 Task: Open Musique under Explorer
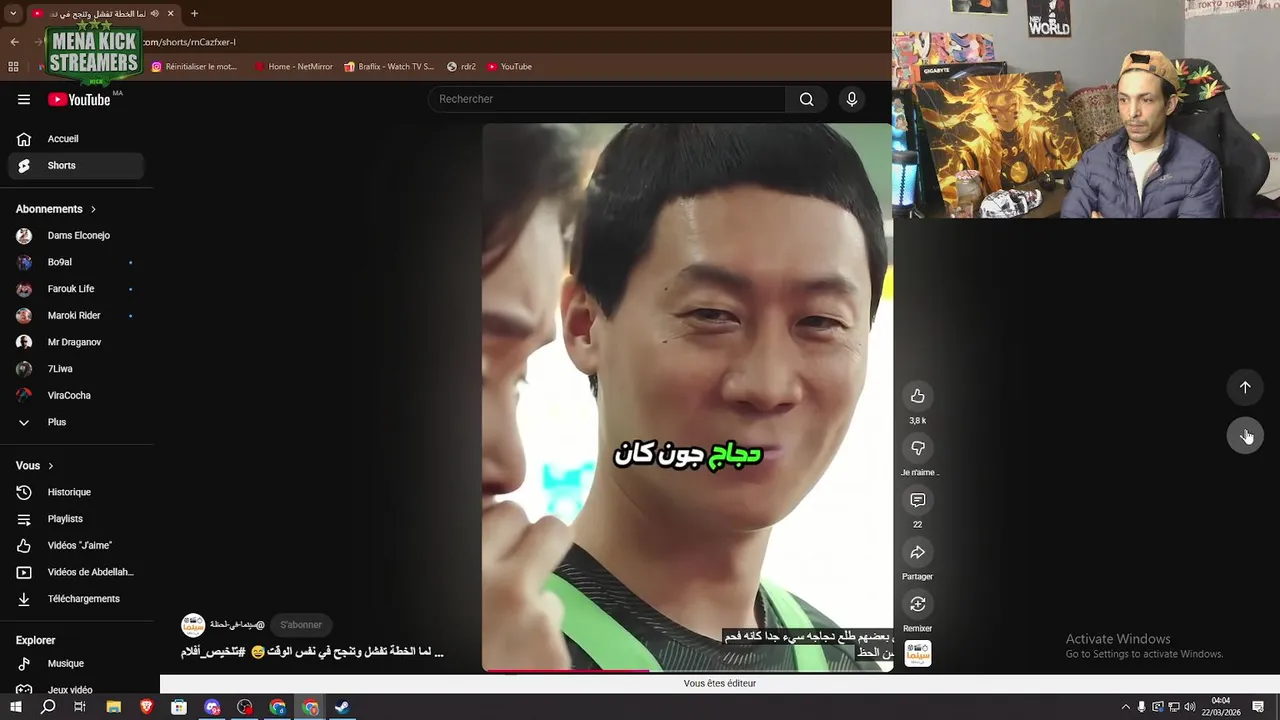click(76, 663)
